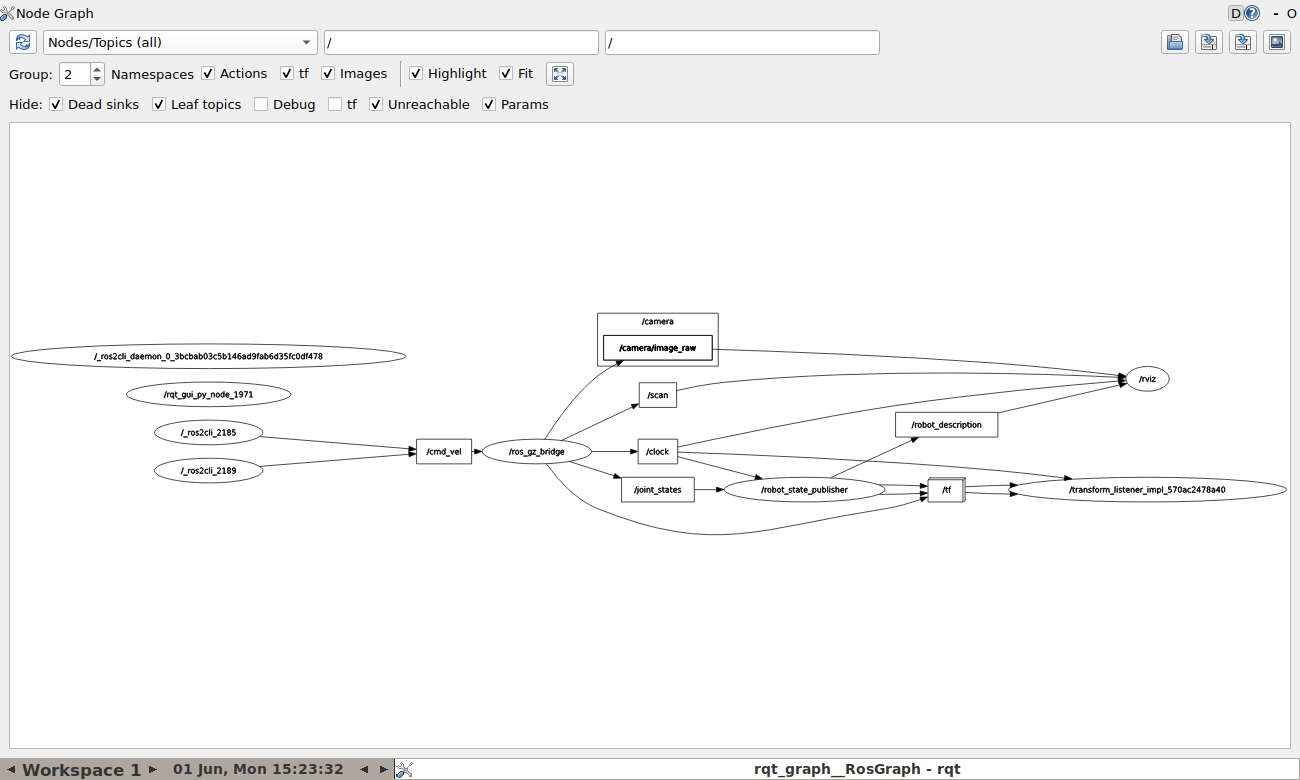The image size is (1300, 780).
Task: Save graph as SVG file
Action: click(1243, 42)
